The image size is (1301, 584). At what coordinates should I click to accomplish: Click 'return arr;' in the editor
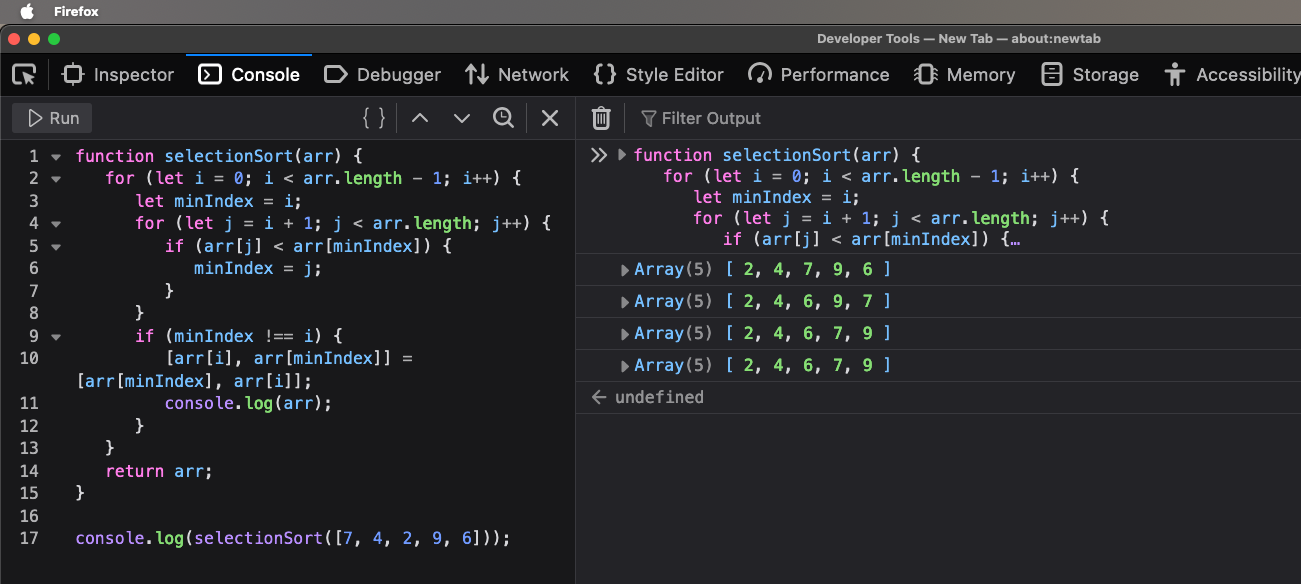[x=159, y=471]
